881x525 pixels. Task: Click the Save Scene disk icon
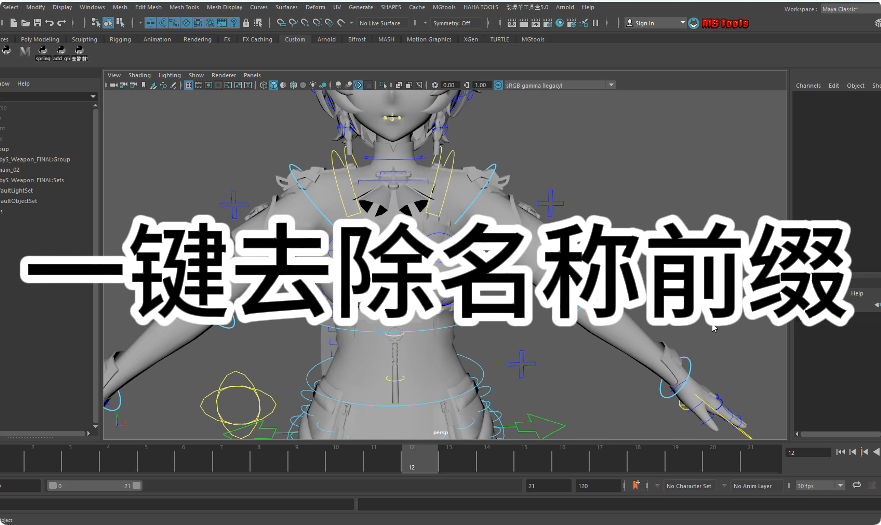coord(37,23)
